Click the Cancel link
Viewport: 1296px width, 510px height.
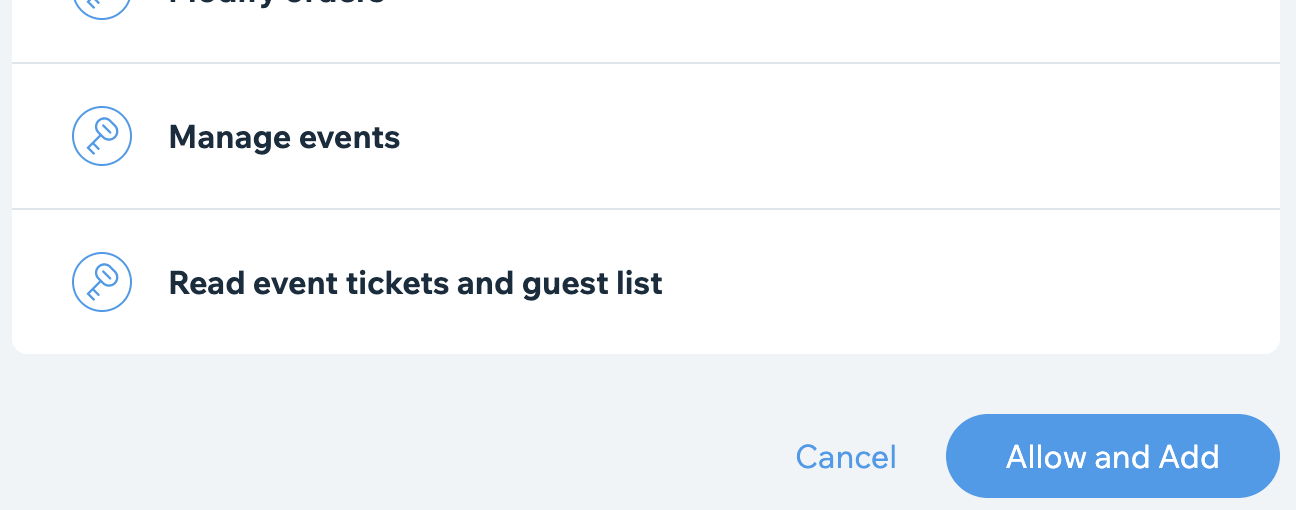846,457
